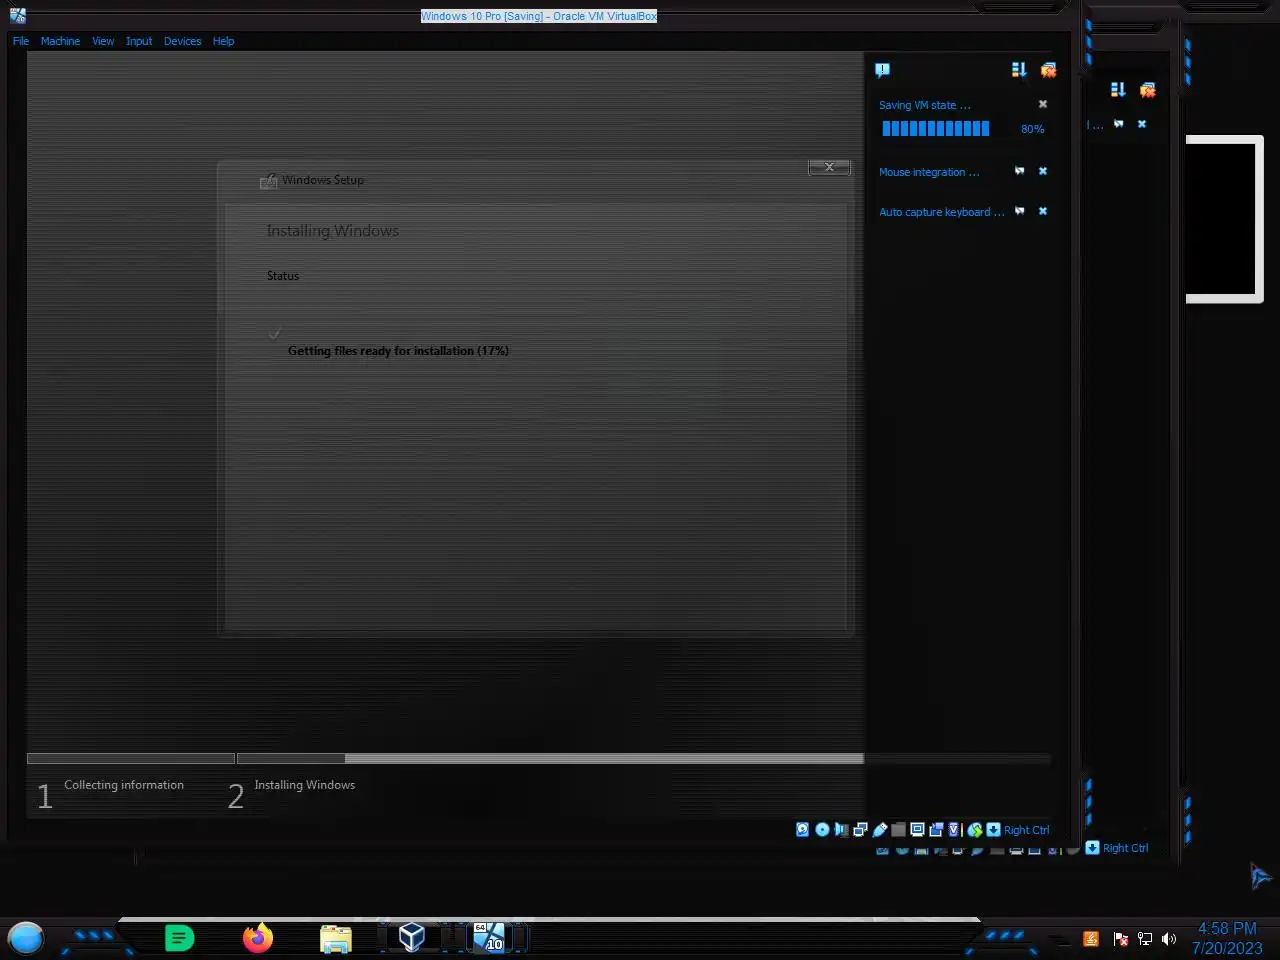Click the Right Ctrl host key label
1280x960 pixels.
click(1026, 830)
